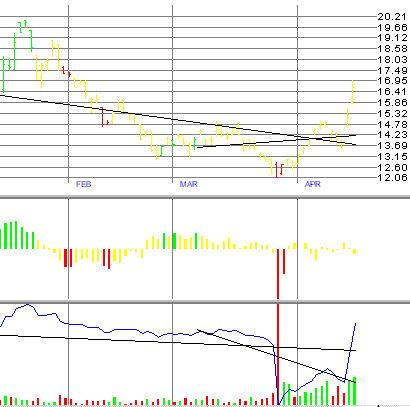
Task: Click the 14.23 price level label
Action: [x=392, y=134]
